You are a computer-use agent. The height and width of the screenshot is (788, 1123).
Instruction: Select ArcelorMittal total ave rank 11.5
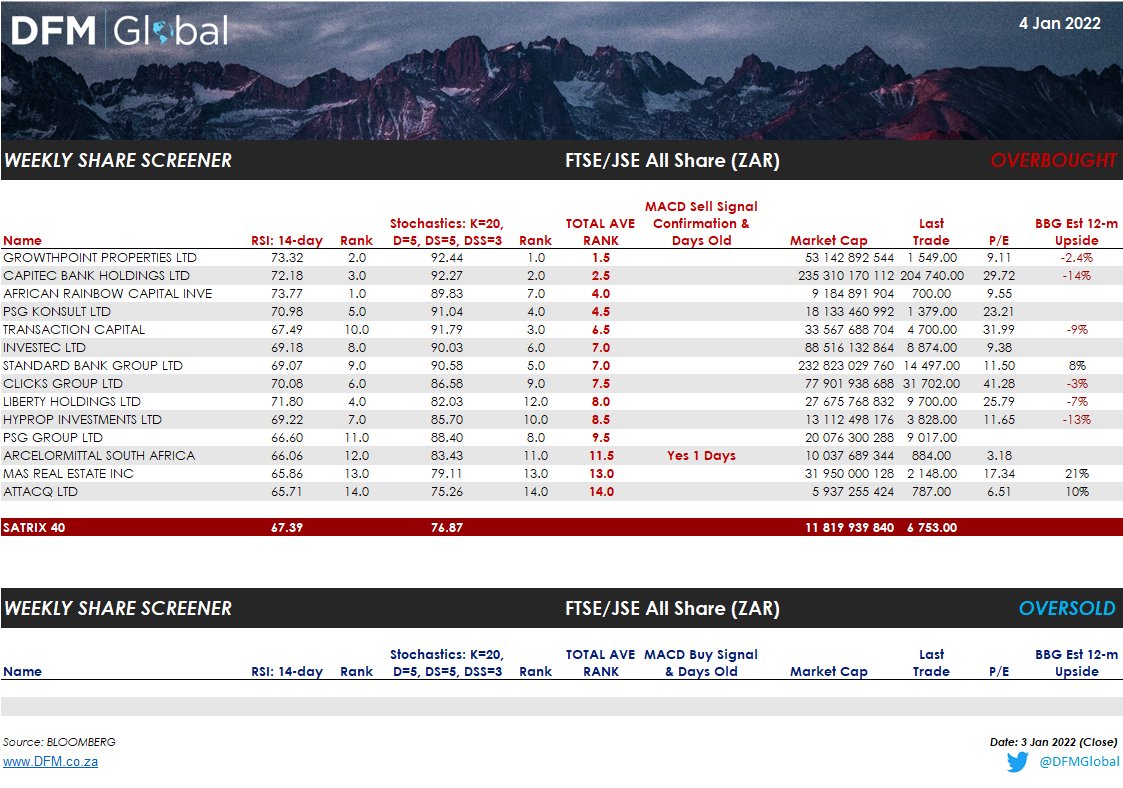point(601,455)
